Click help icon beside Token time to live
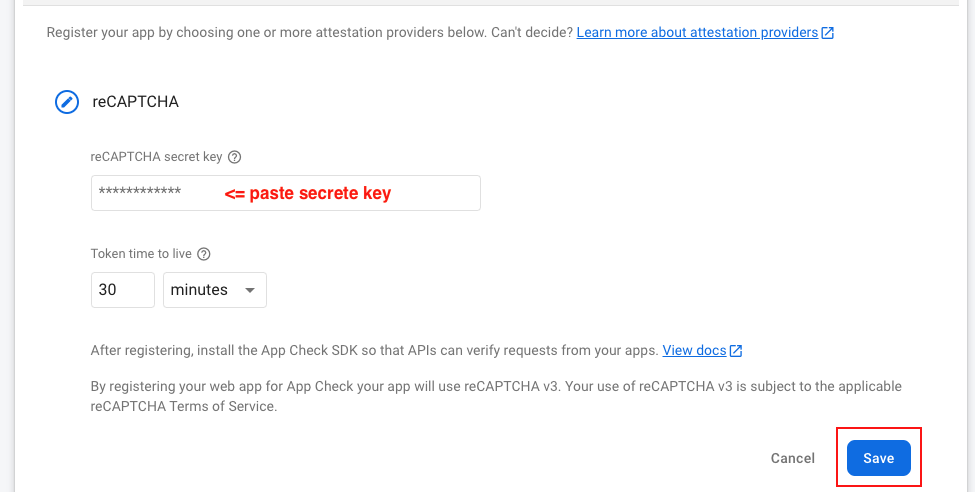Screen dimensions: 975x492 click(204, 254)
